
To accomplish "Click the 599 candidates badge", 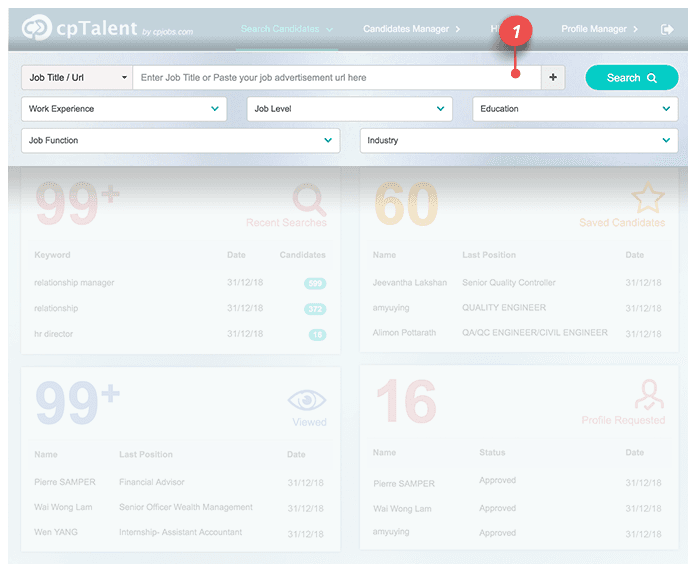I will point(315,283).
